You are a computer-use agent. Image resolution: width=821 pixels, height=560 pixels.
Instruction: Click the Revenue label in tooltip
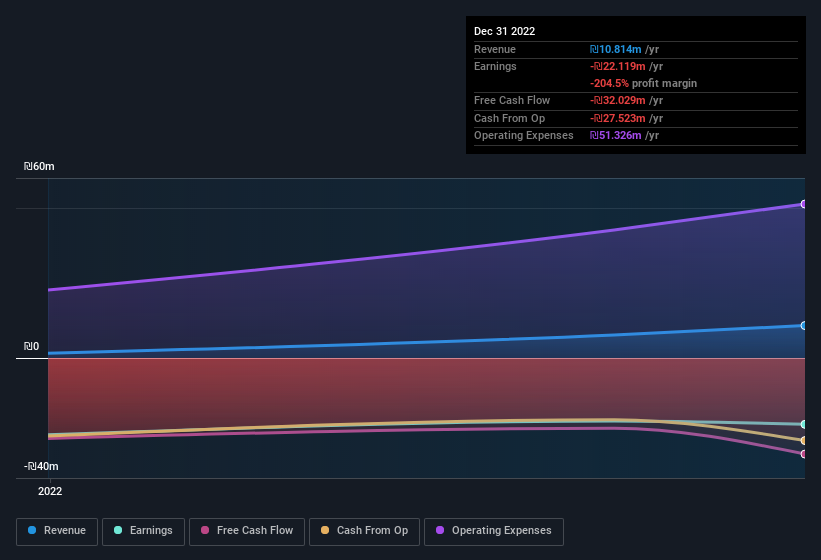pyautogui.click(x=495, y=49)
